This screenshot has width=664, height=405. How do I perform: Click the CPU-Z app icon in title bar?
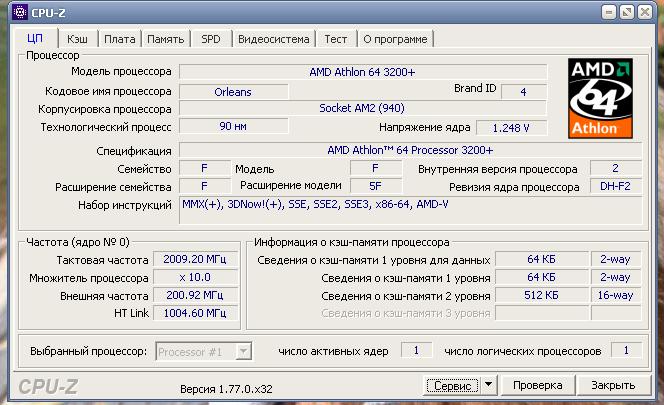(19, 12)
